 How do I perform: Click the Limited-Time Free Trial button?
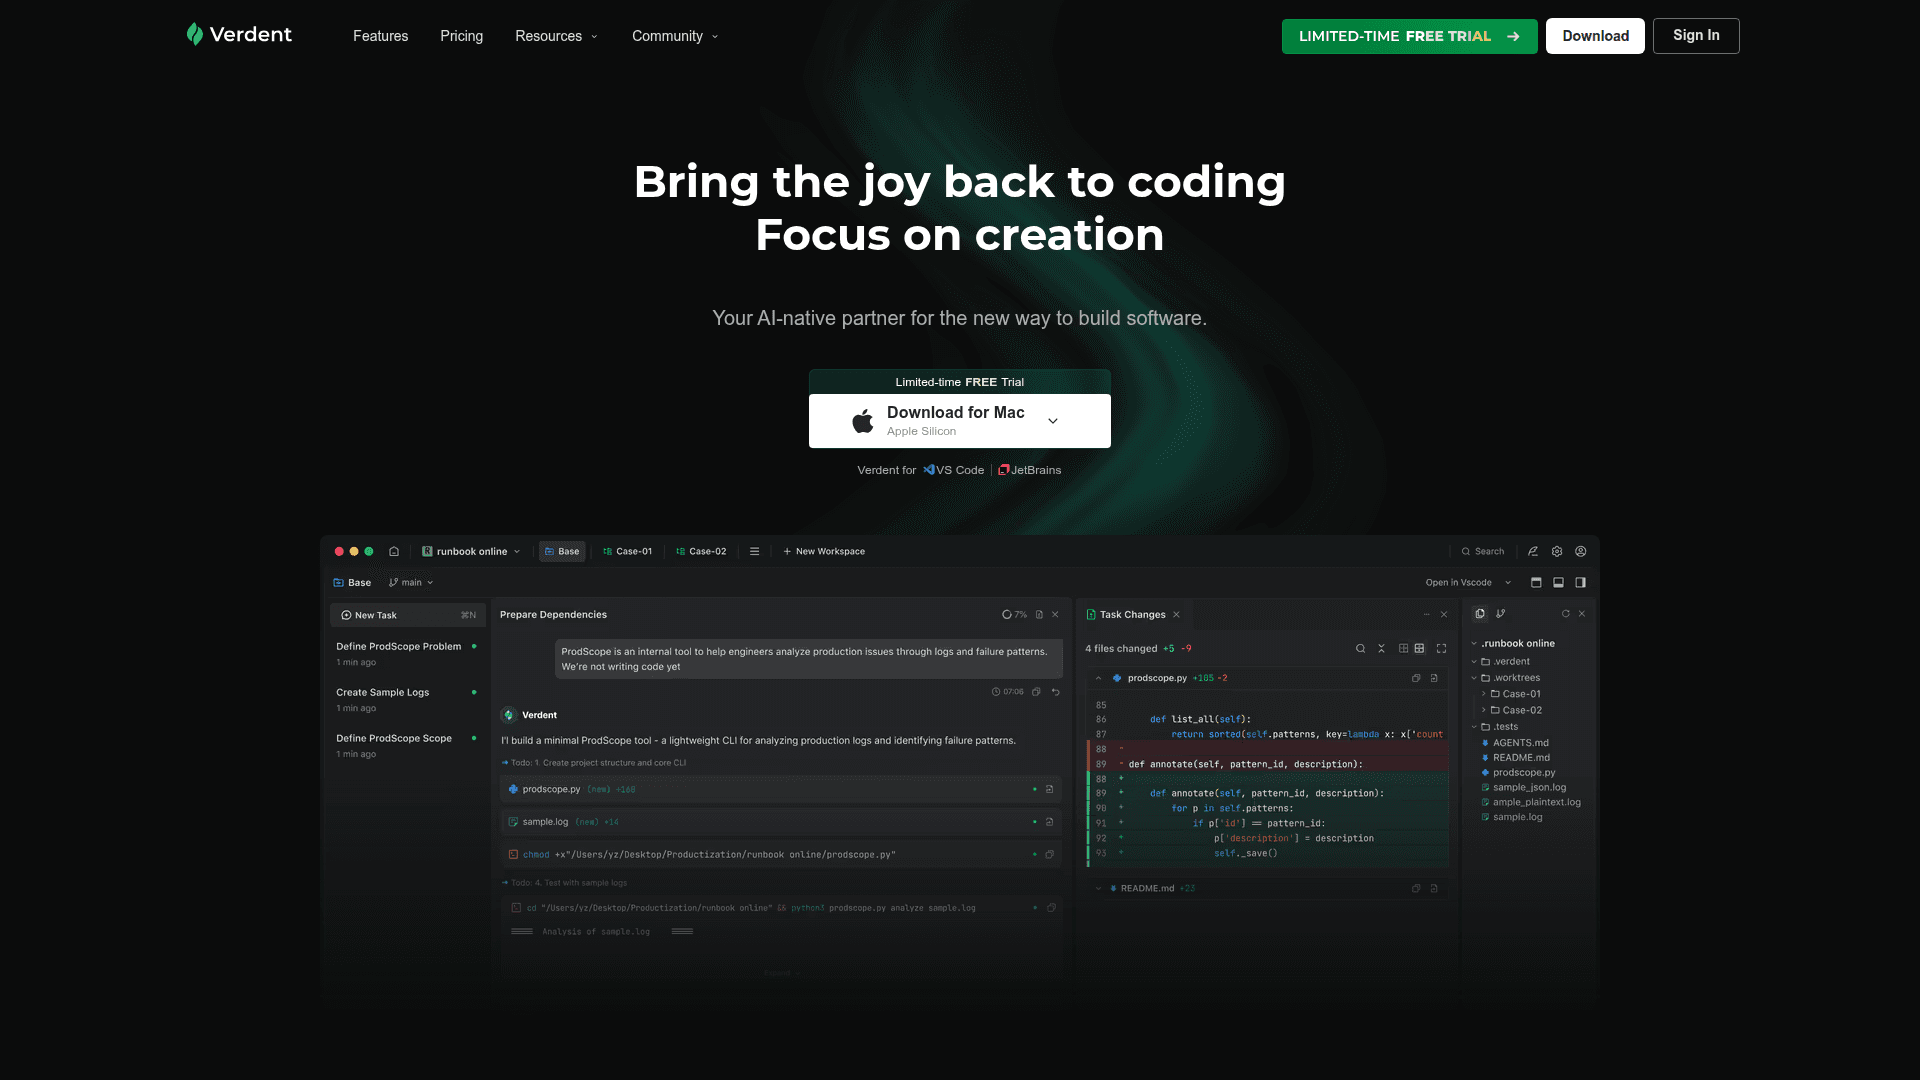1409,36
